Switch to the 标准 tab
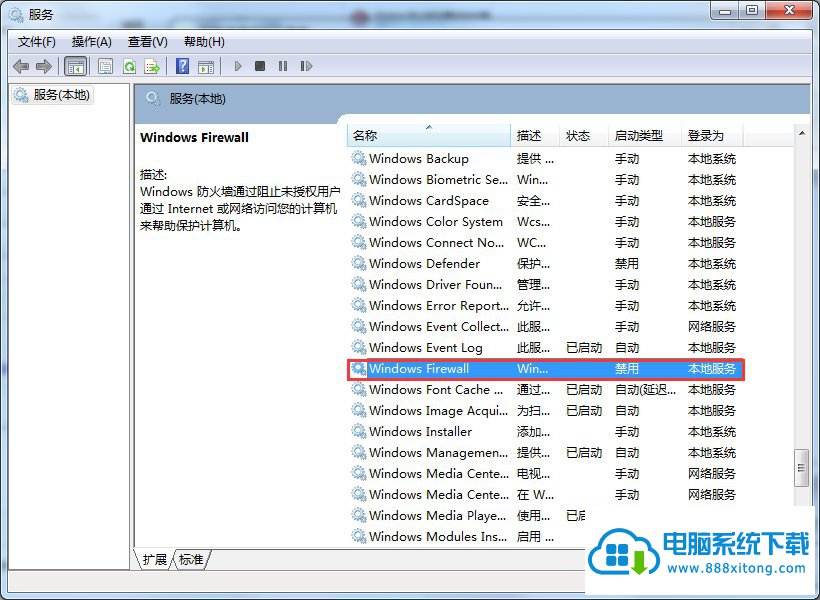Viewport: 820px width, 600px height. pos(191,559)
